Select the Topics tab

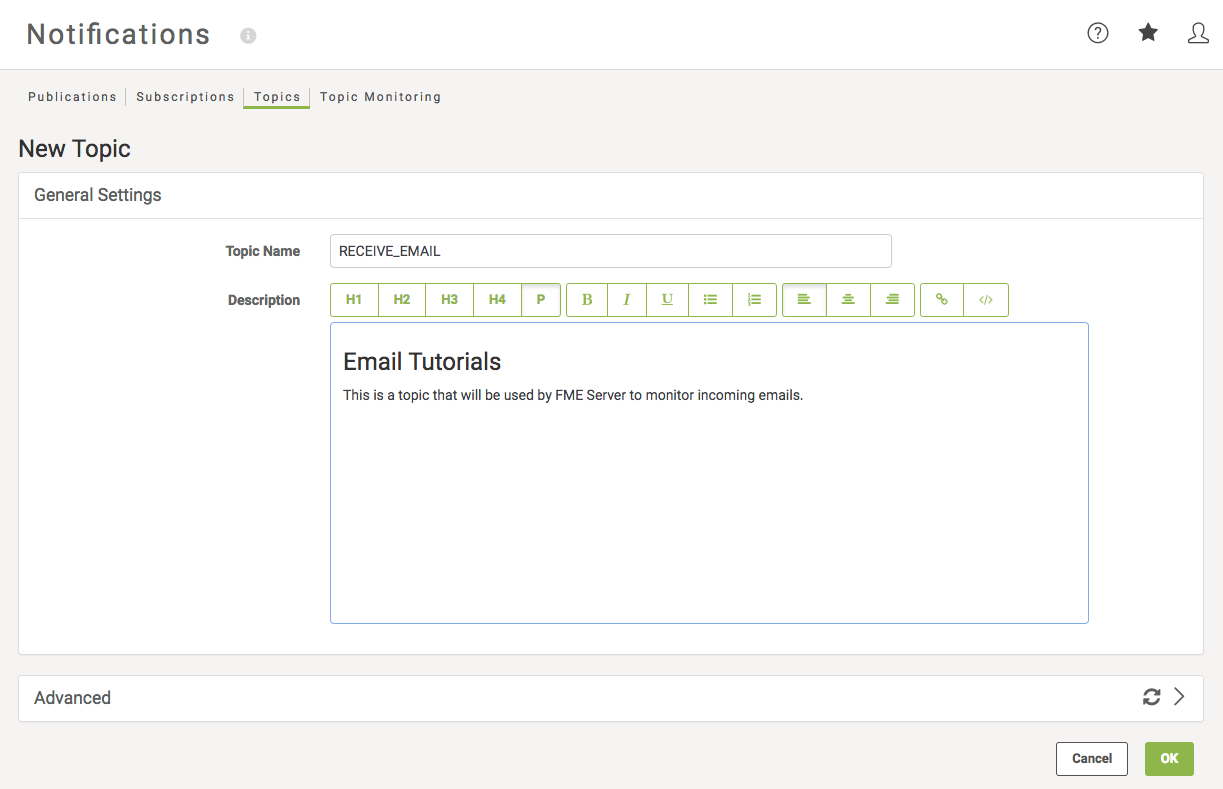click(277, 97)
